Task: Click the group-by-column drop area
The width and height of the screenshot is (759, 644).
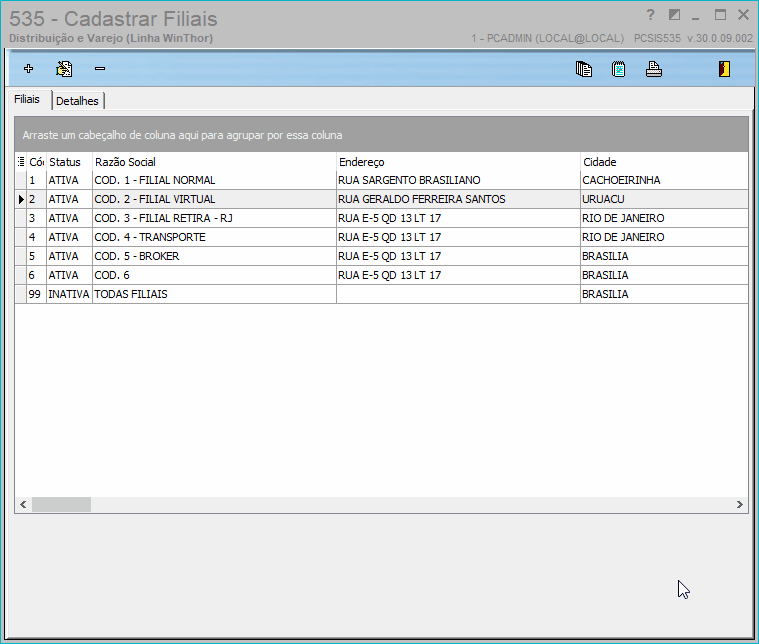Action: coord(381,135)
